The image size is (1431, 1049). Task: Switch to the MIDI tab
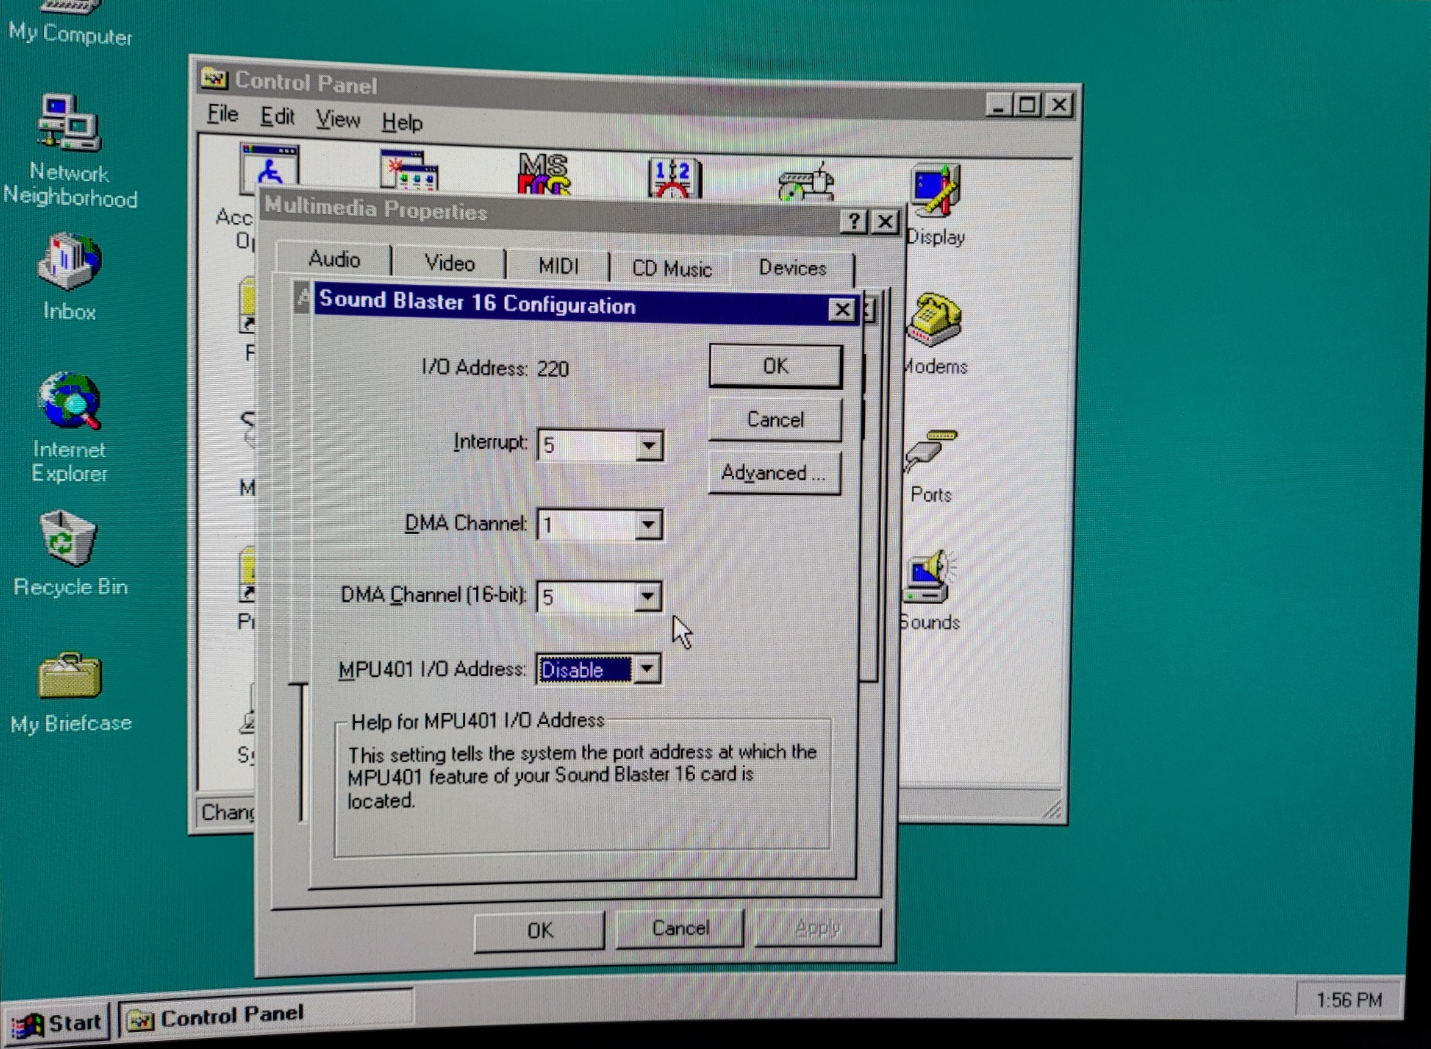(x=558, y=266)
